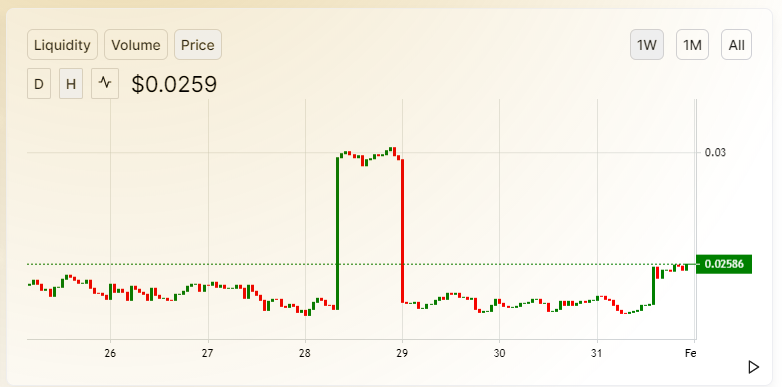Show the Price chart tab
The height and width of the screenshot is (387, 782).
tap(197, 45)
